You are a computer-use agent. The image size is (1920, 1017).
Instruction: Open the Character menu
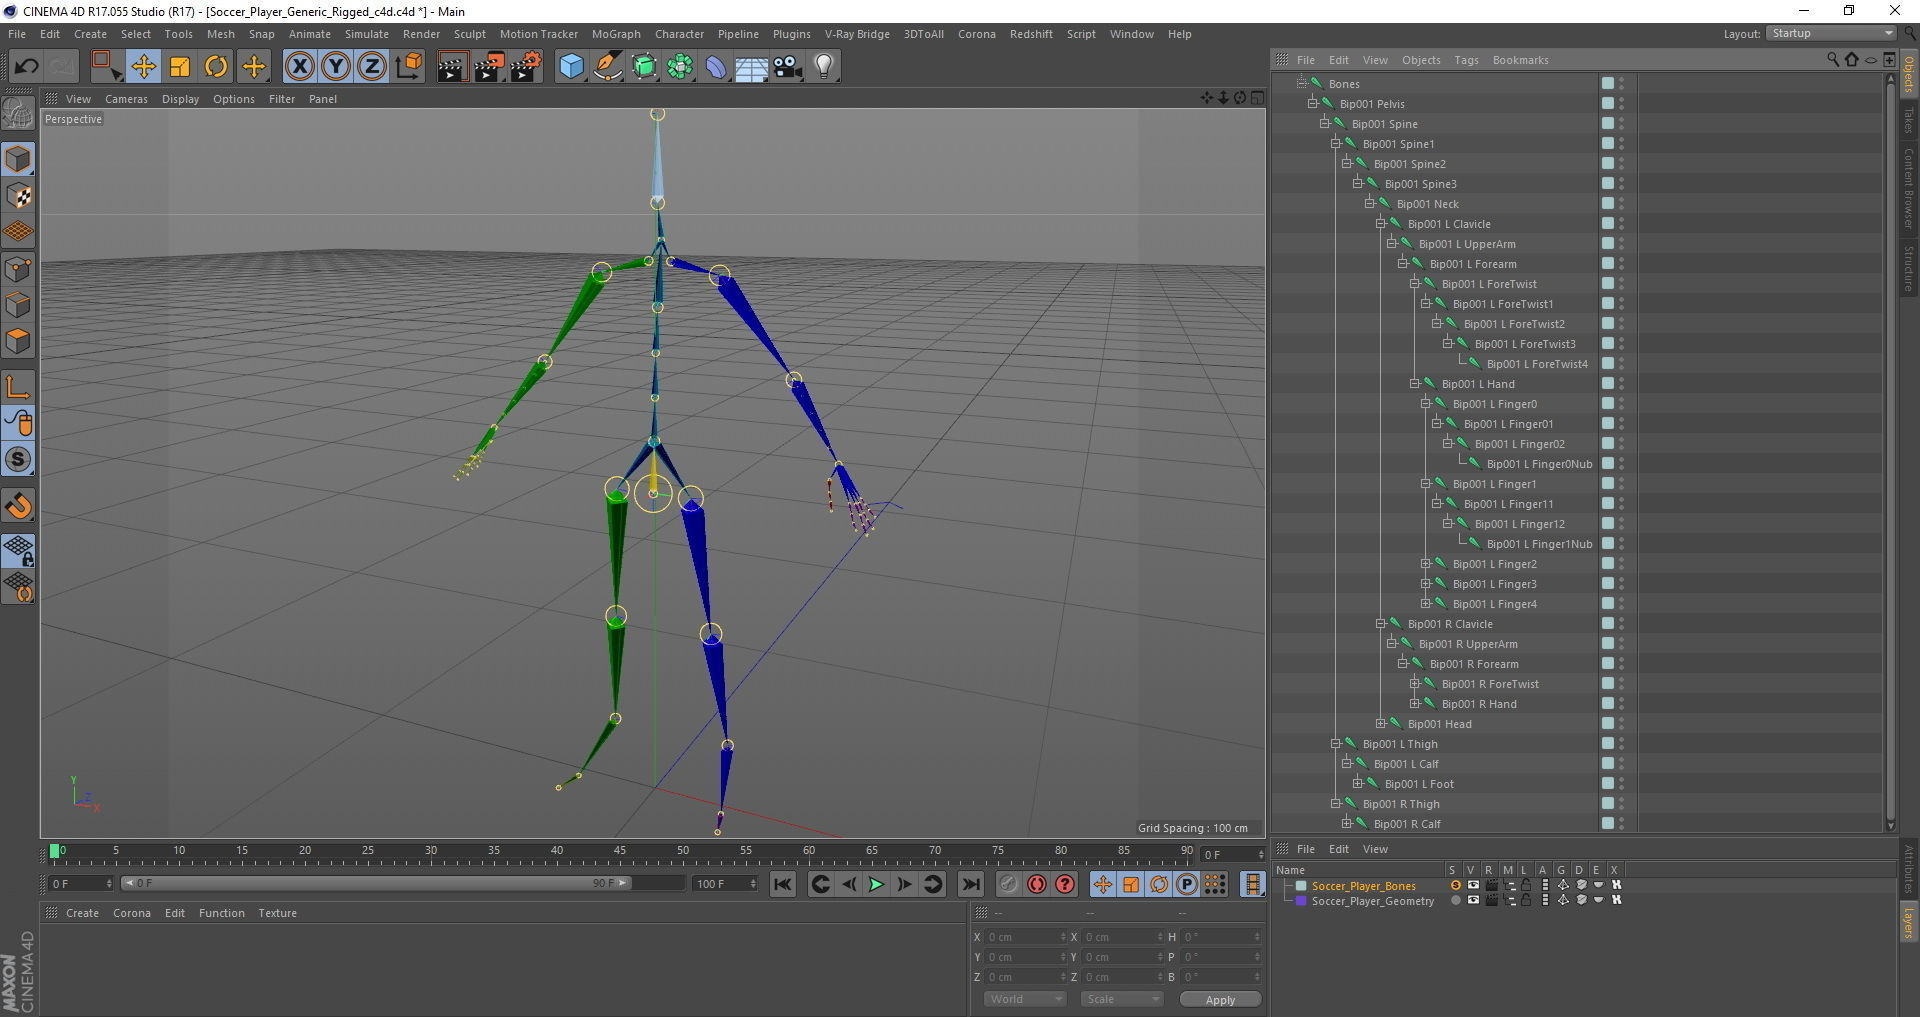679,34
